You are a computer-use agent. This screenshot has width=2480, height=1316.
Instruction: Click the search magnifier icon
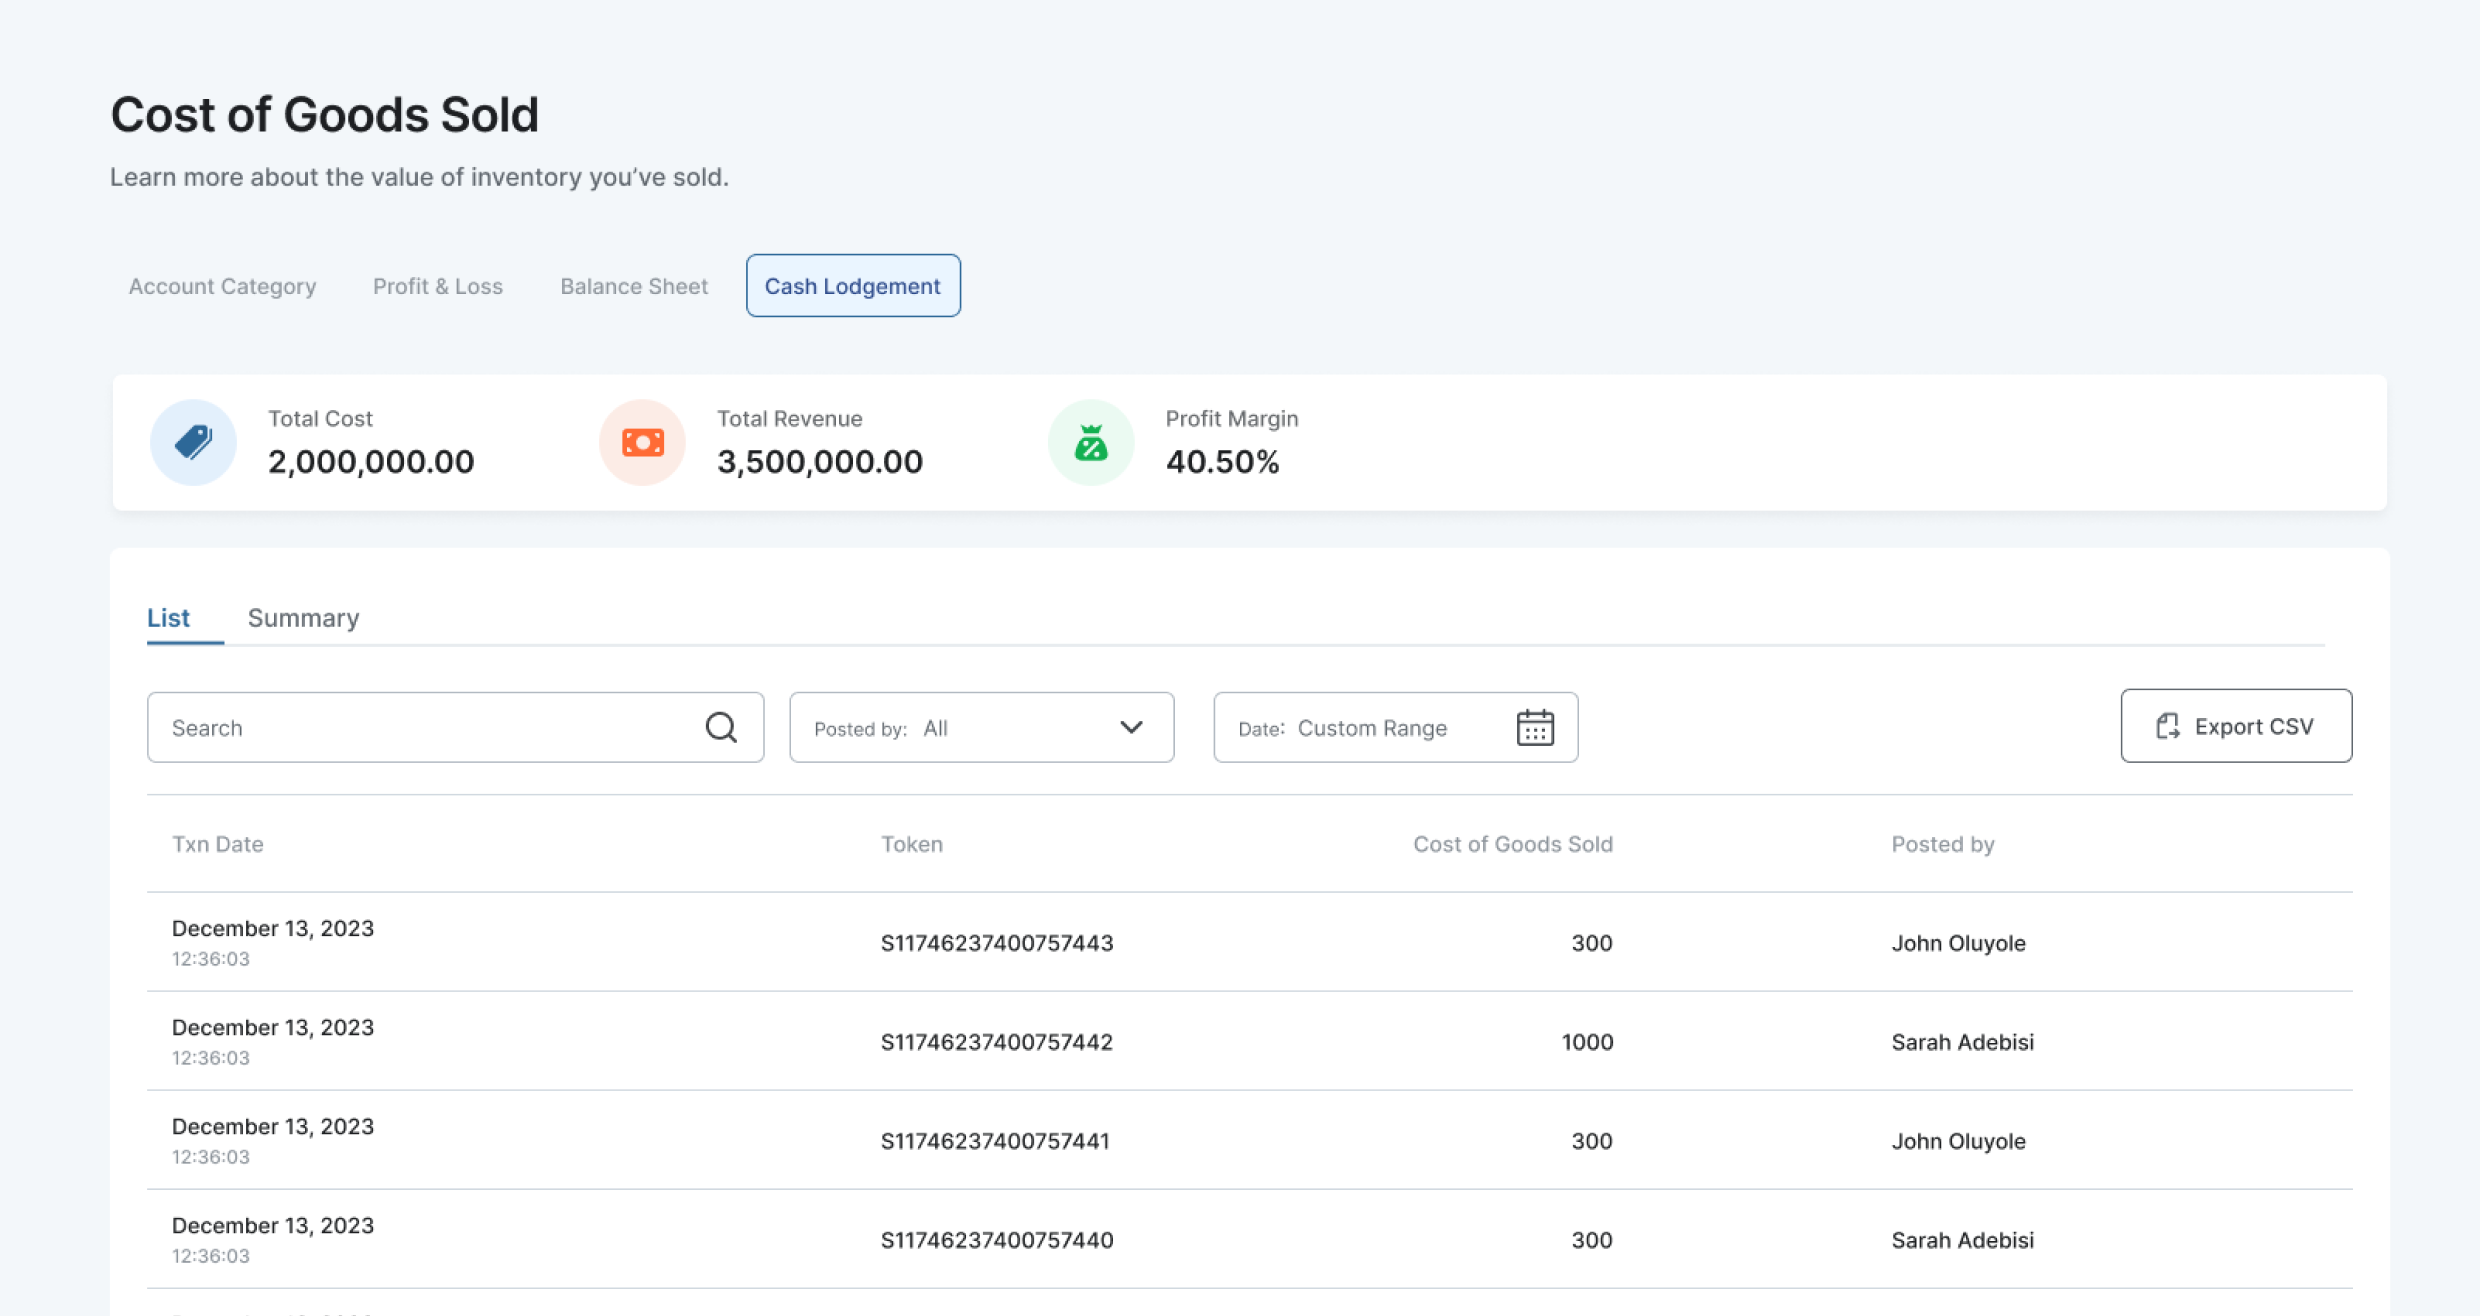tap(721, 727)
